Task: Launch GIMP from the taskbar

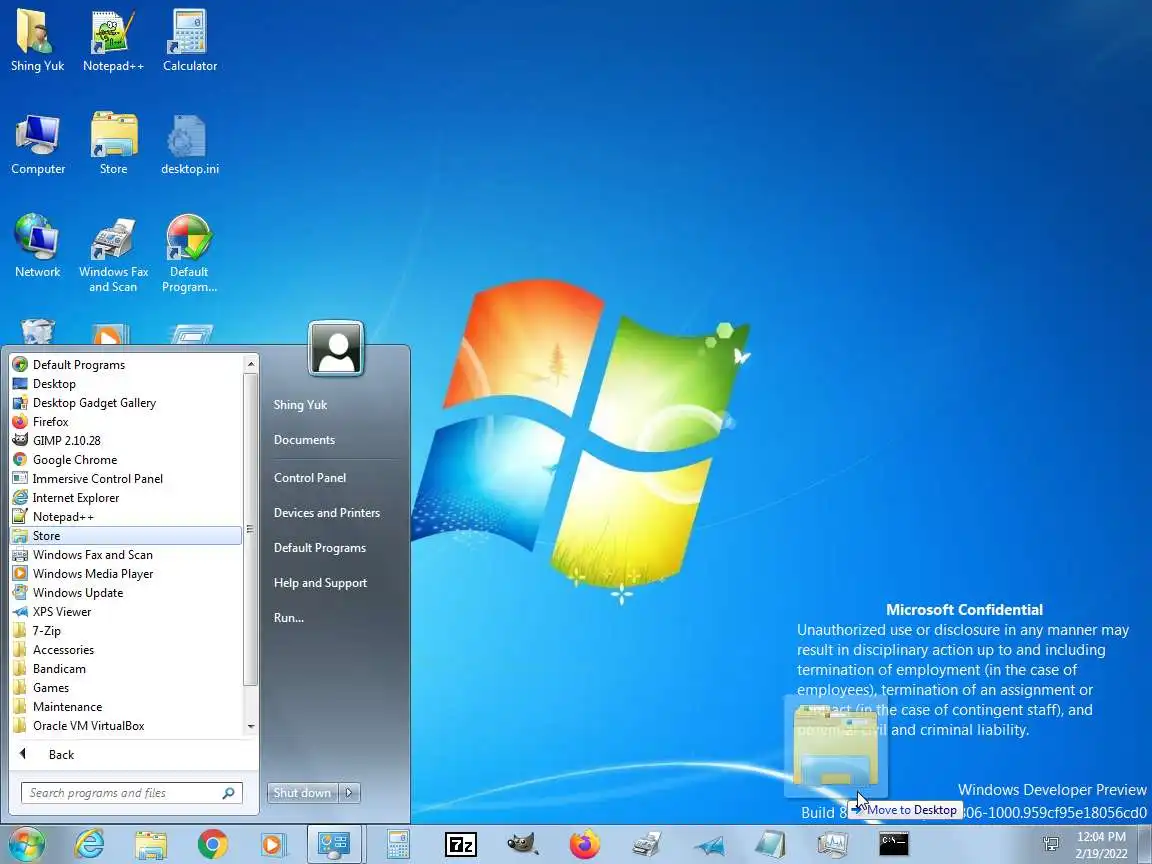Action: pos(522,844)
